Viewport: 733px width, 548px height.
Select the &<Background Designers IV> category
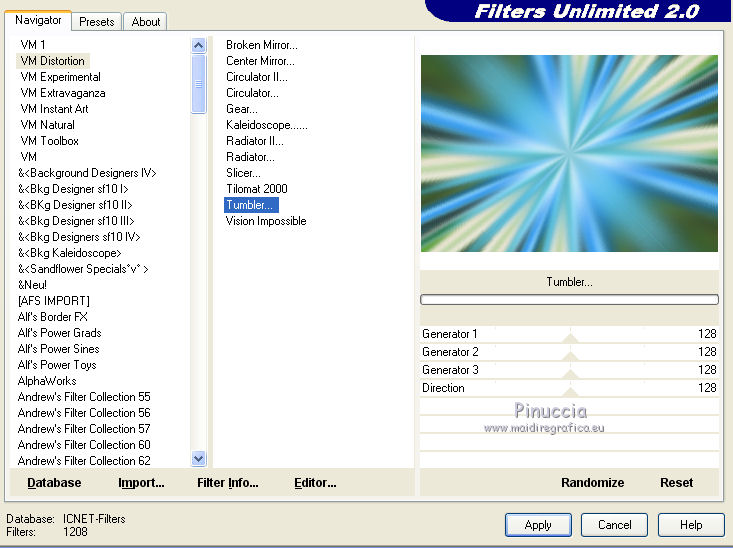click(87, 173)
